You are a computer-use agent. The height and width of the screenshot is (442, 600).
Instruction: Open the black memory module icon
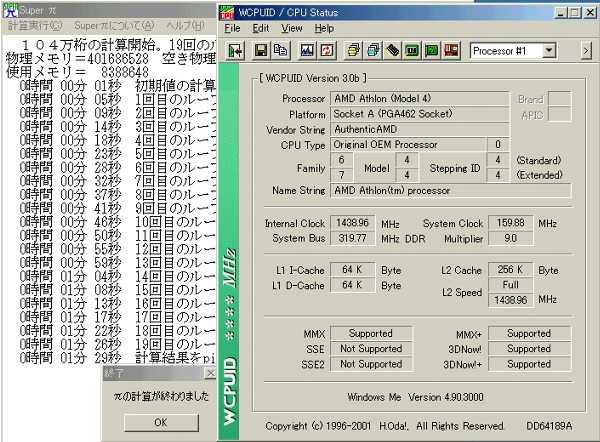click(392, 51)
